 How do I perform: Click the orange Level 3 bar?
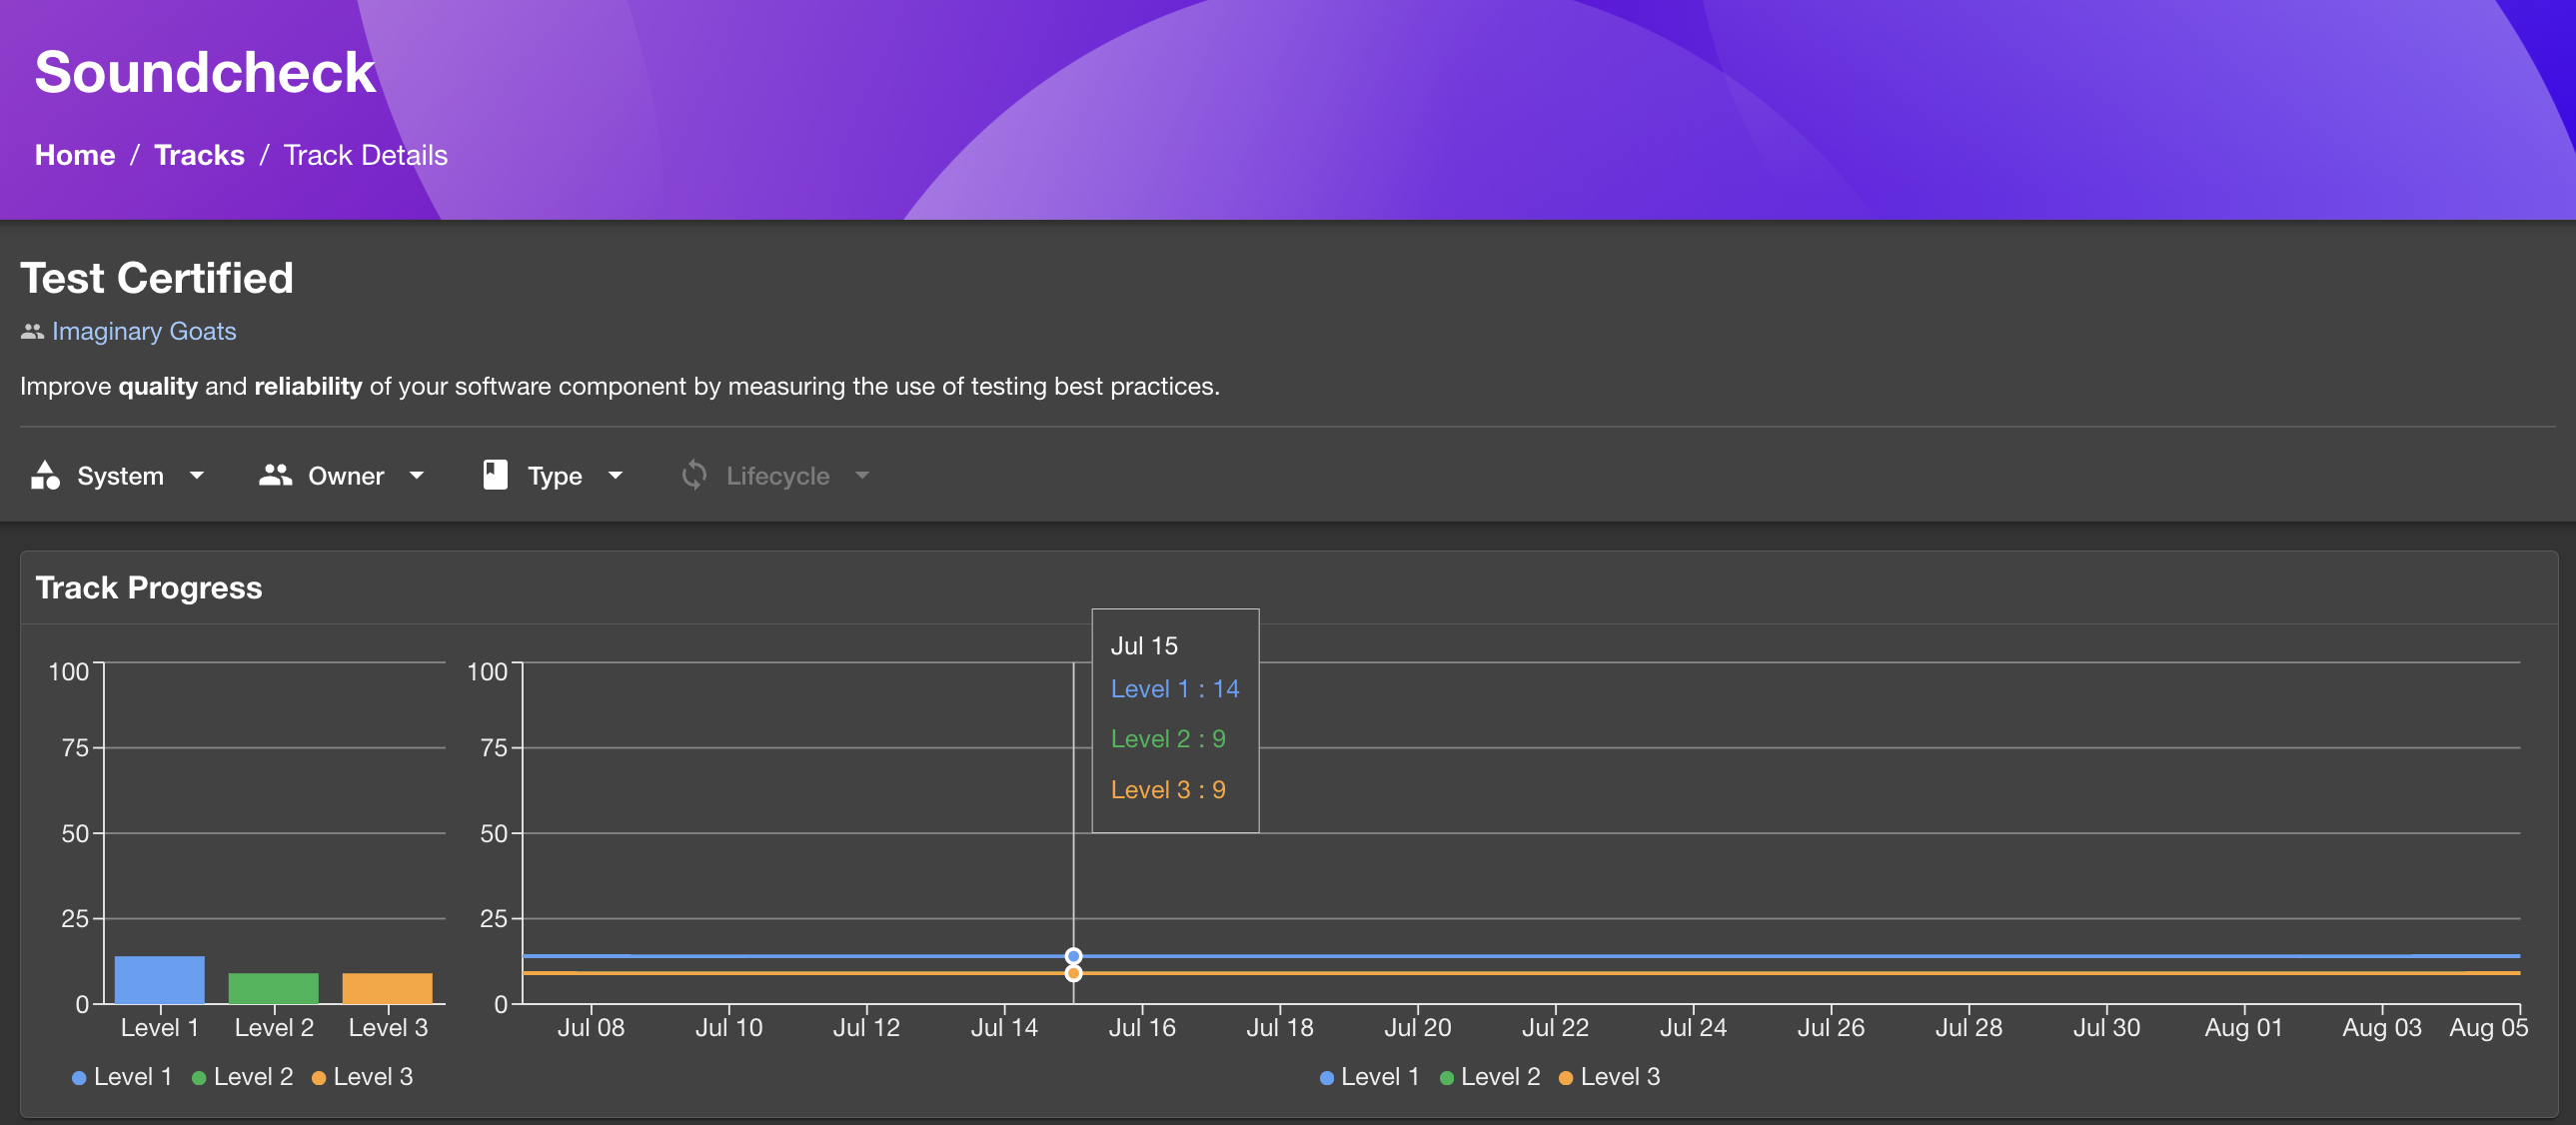[388, 988]
